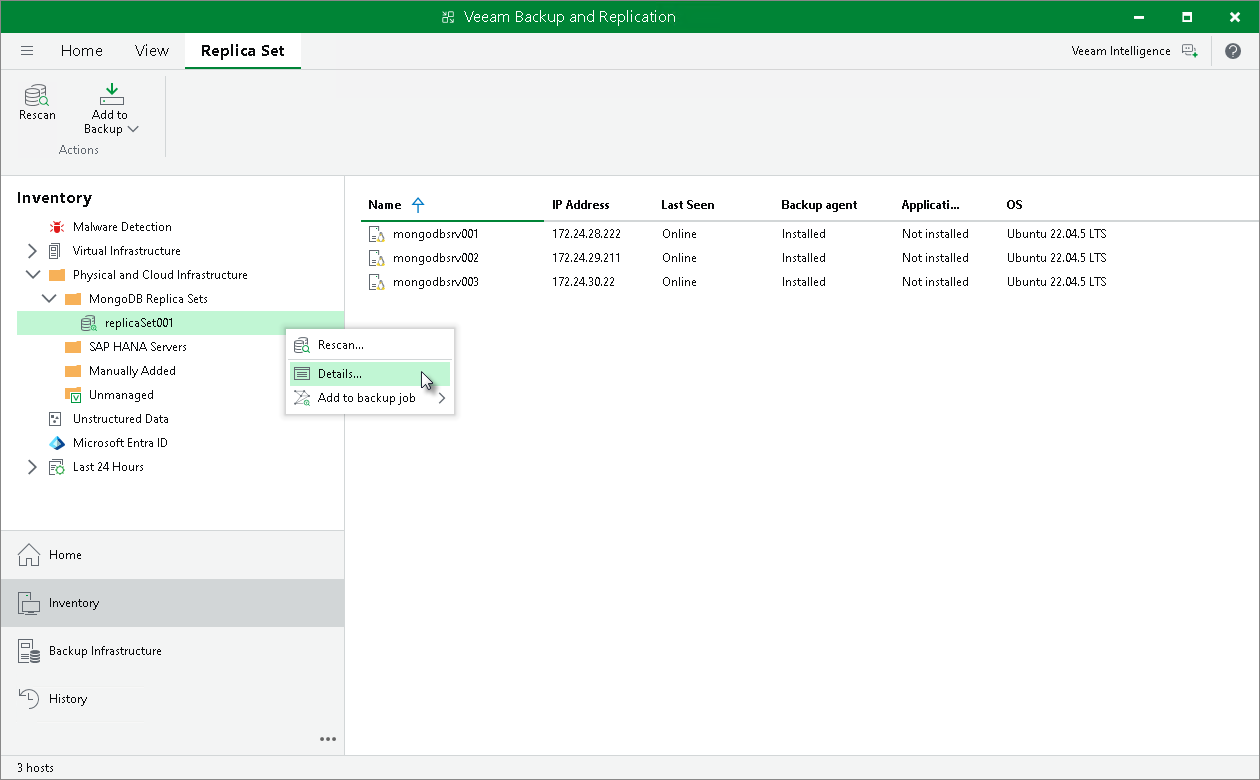The height and width of the screenshot is (780, 1260).
Task: Click the Unmanaged folder icon
Action: pyautogui.click(x=72, y=395)
